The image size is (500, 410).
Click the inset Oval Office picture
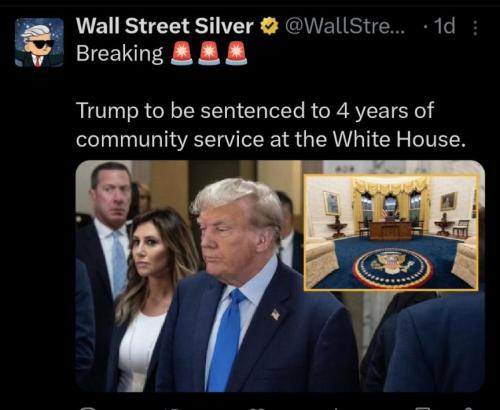tap(392, 232)
